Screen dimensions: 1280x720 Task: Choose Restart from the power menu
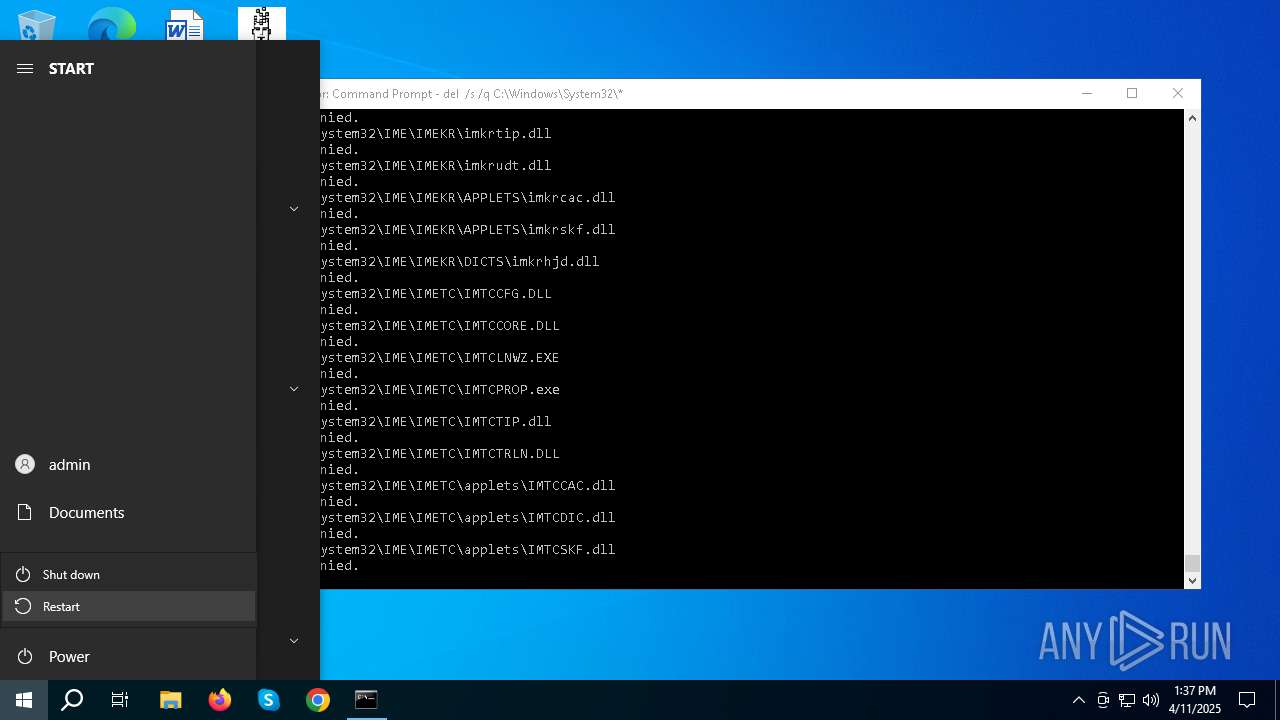pyautogui.click(x=129, y=607)
